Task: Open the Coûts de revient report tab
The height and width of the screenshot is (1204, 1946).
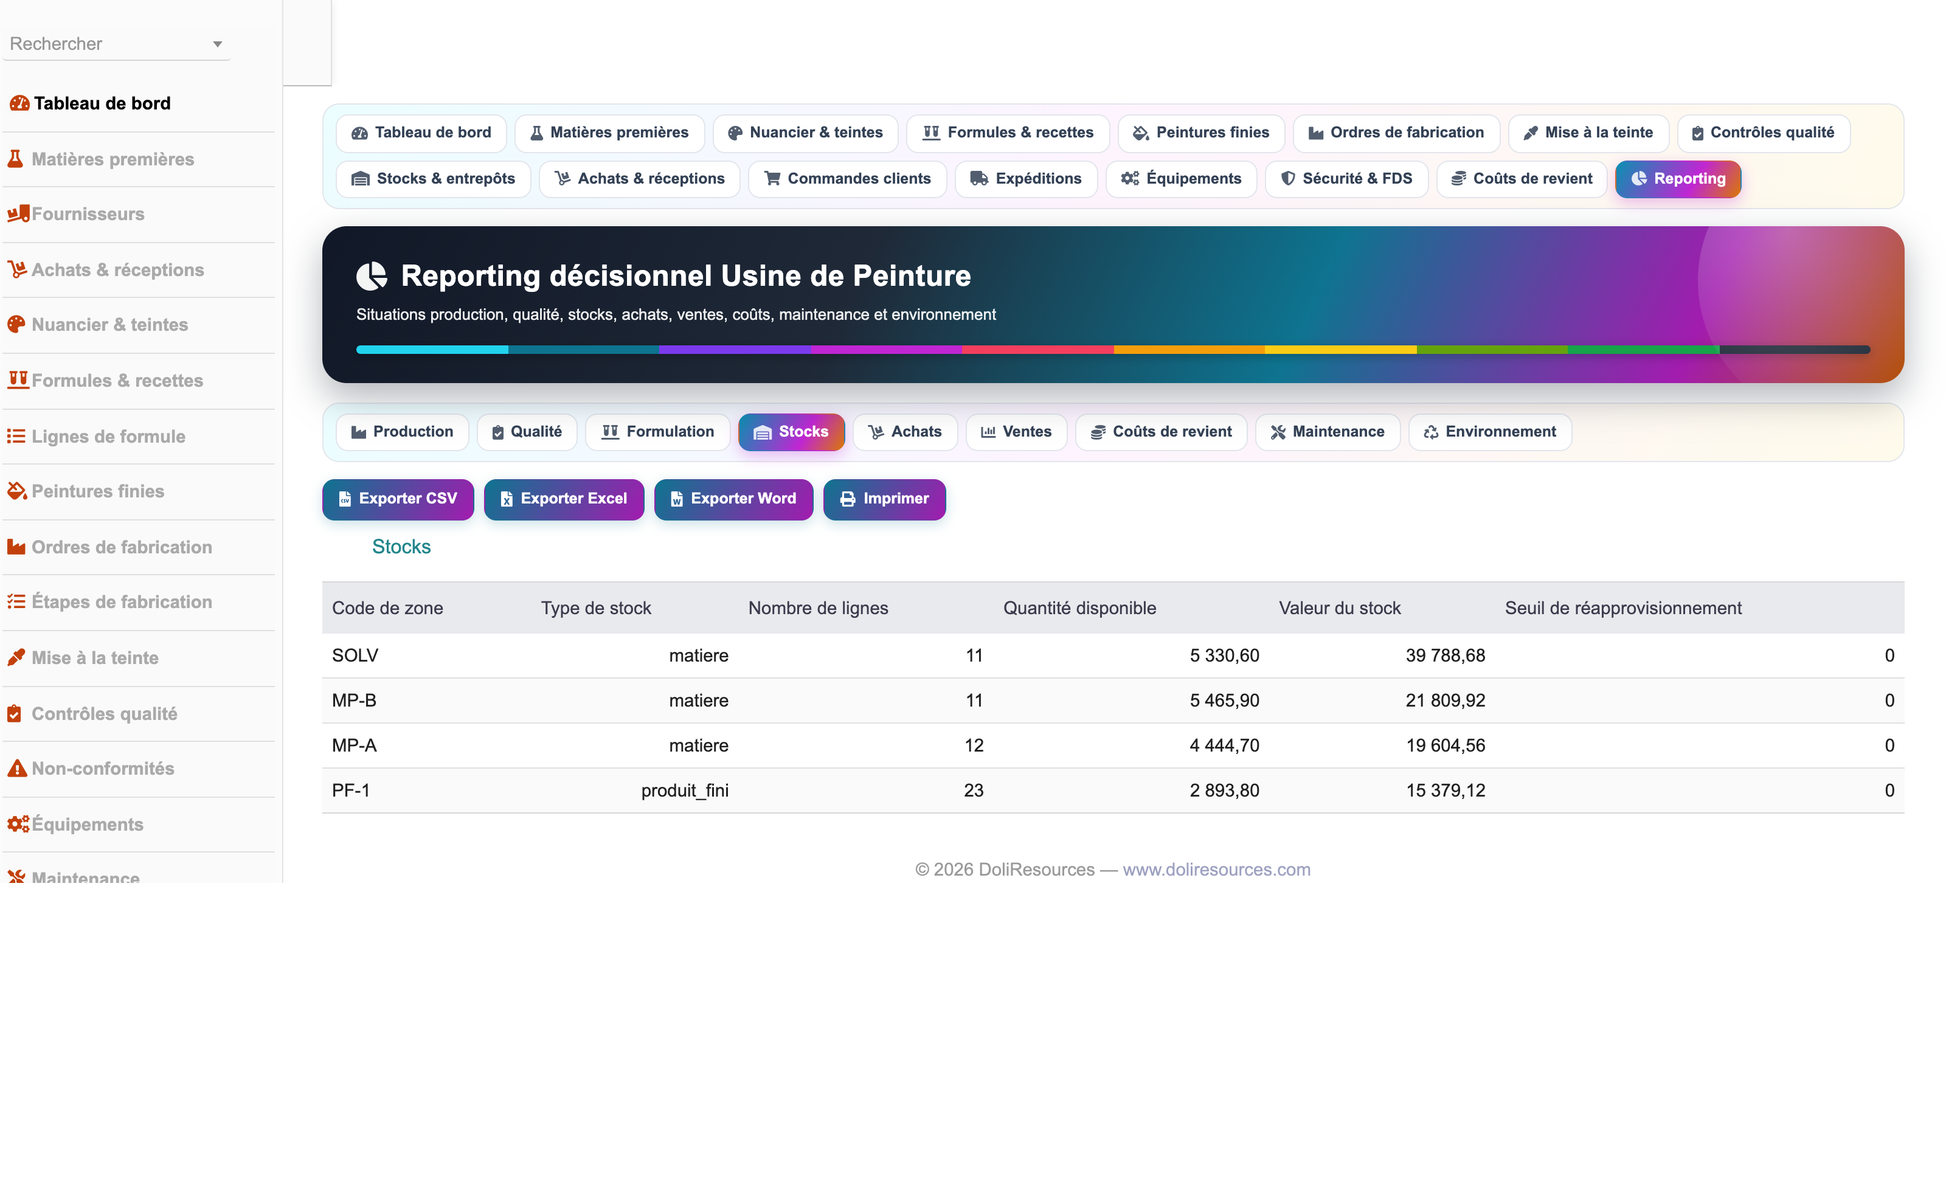Action: [1161, 432]
